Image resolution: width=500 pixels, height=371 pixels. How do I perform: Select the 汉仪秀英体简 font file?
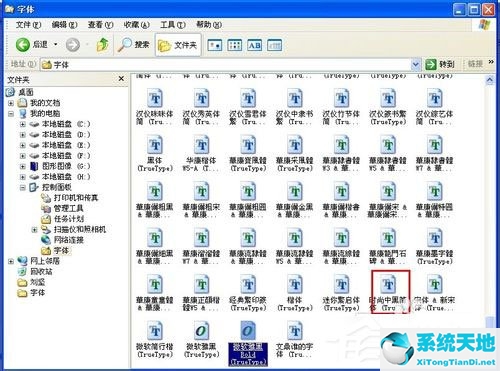201,107
